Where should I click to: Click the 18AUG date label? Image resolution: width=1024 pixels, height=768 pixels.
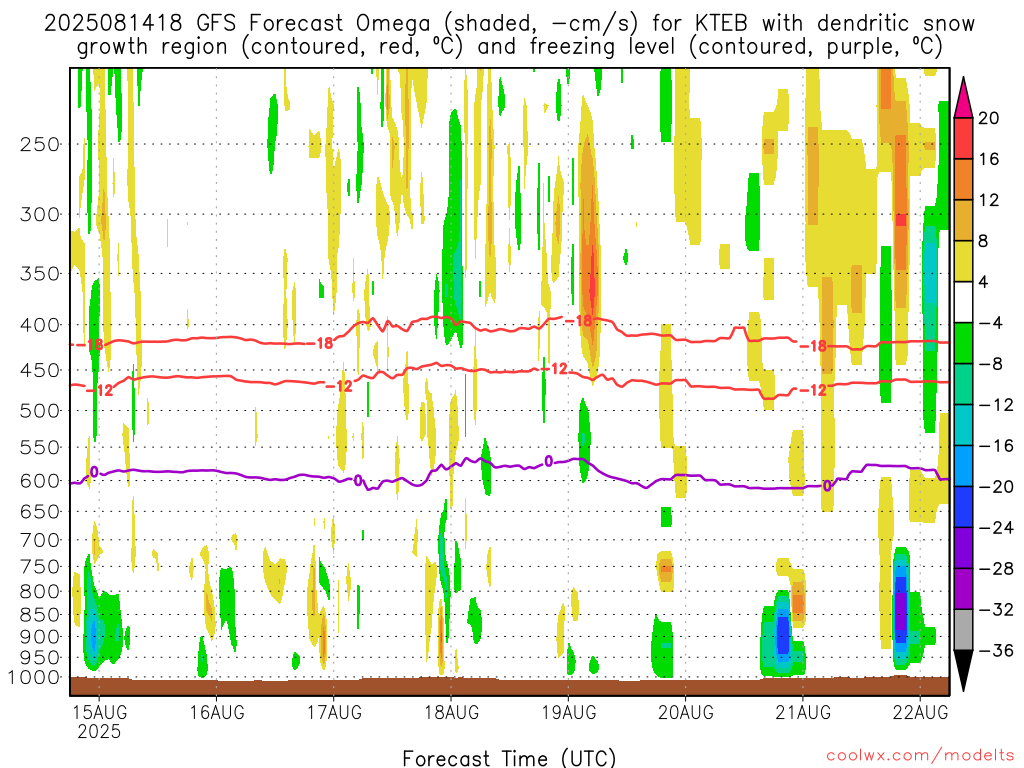point(451,712)
